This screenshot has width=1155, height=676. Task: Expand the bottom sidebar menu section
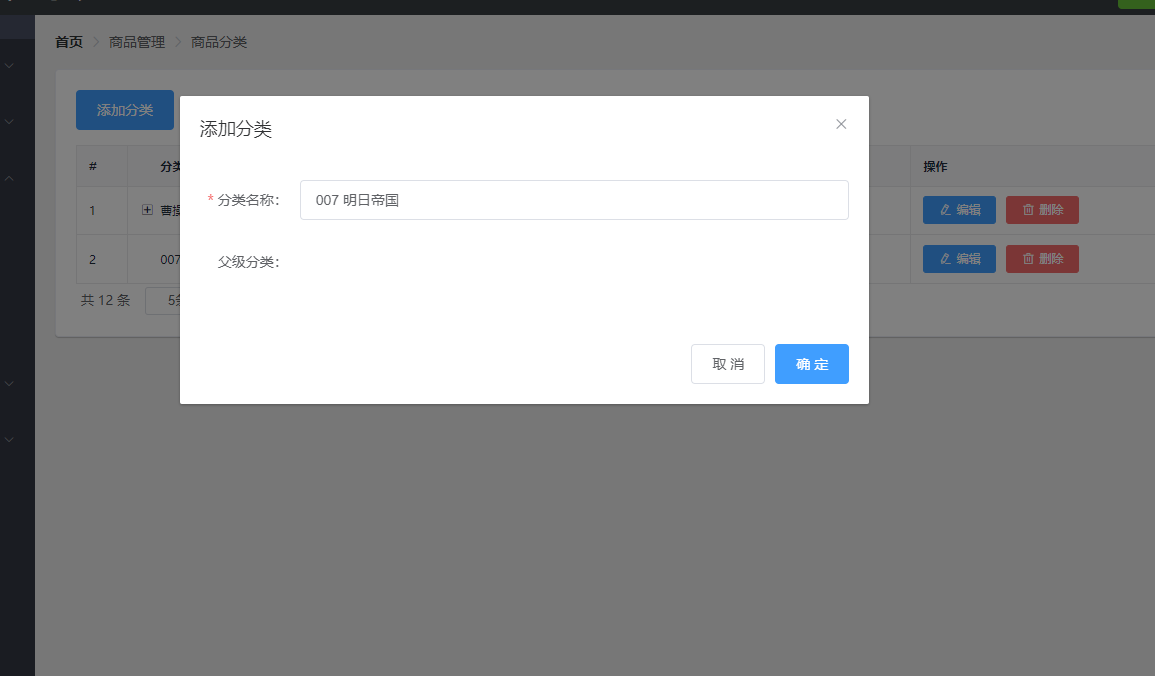point(7,439)
